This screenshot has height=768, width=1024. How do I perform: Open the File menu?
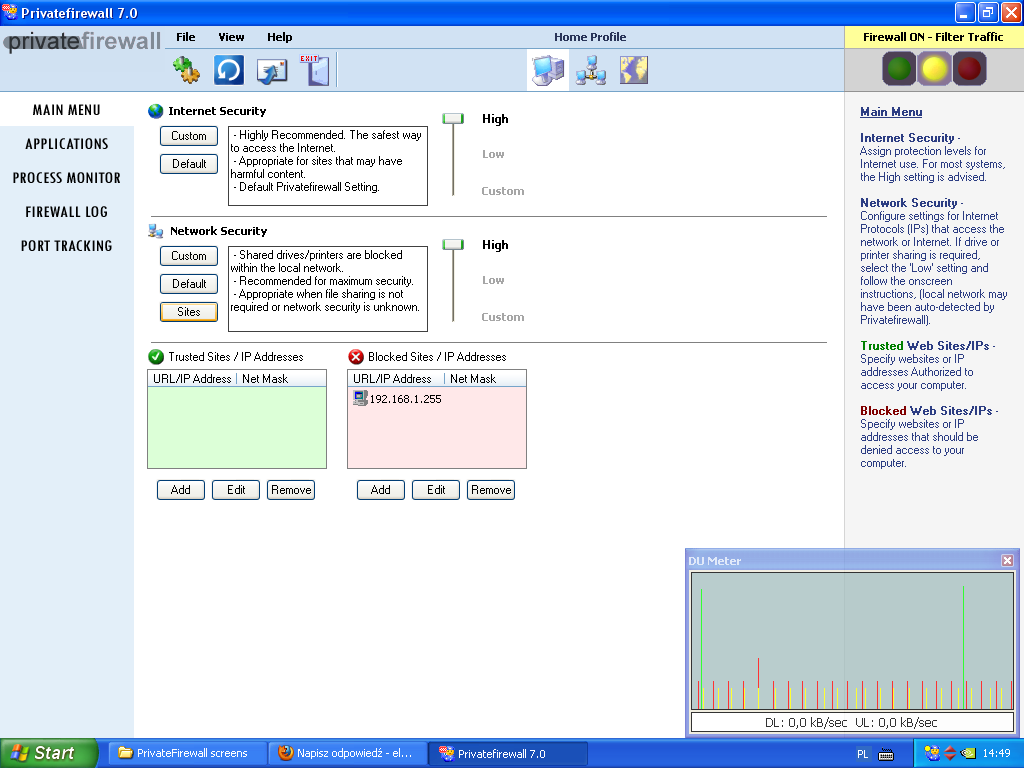click(185, 37)
